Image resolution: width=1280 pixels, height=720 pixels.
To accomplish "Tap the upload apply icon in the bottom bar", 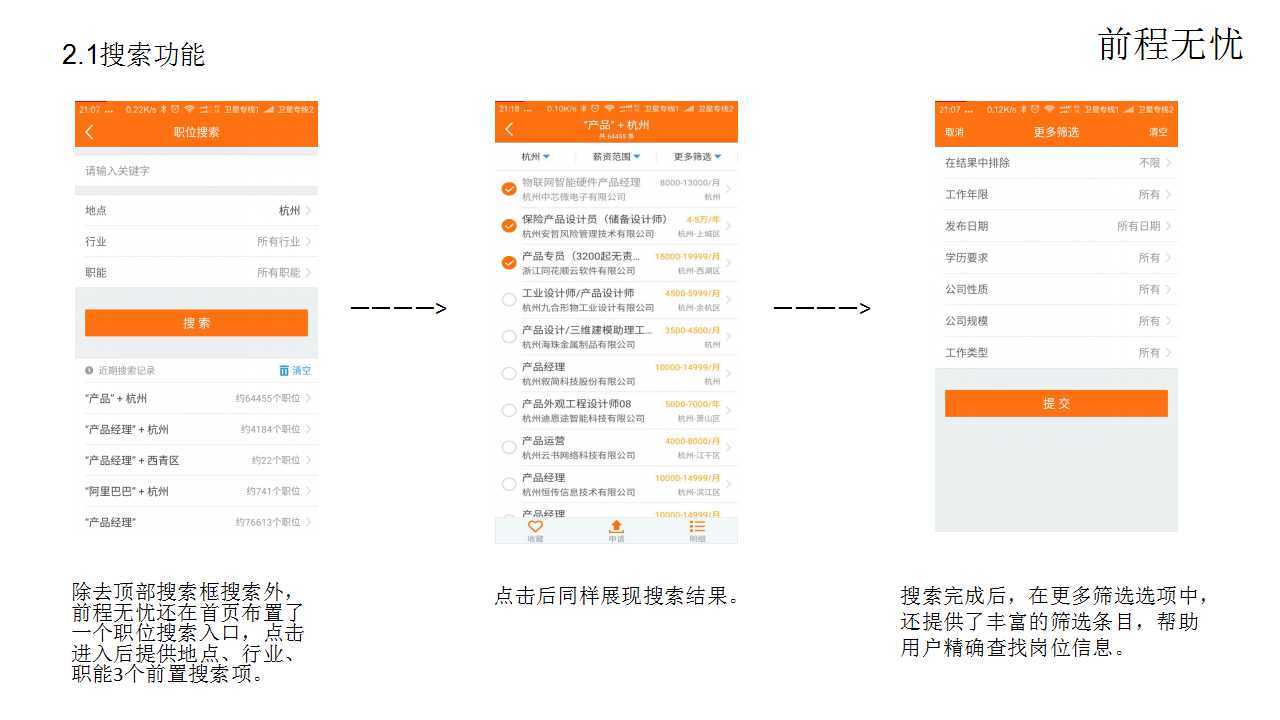I will 616,526.
